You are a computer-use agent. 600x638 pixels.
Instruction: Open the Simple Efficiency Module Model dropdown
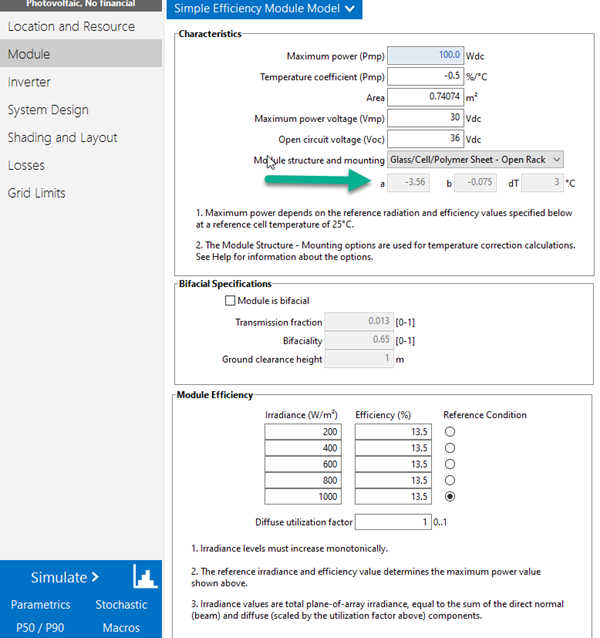coord(264,10)
